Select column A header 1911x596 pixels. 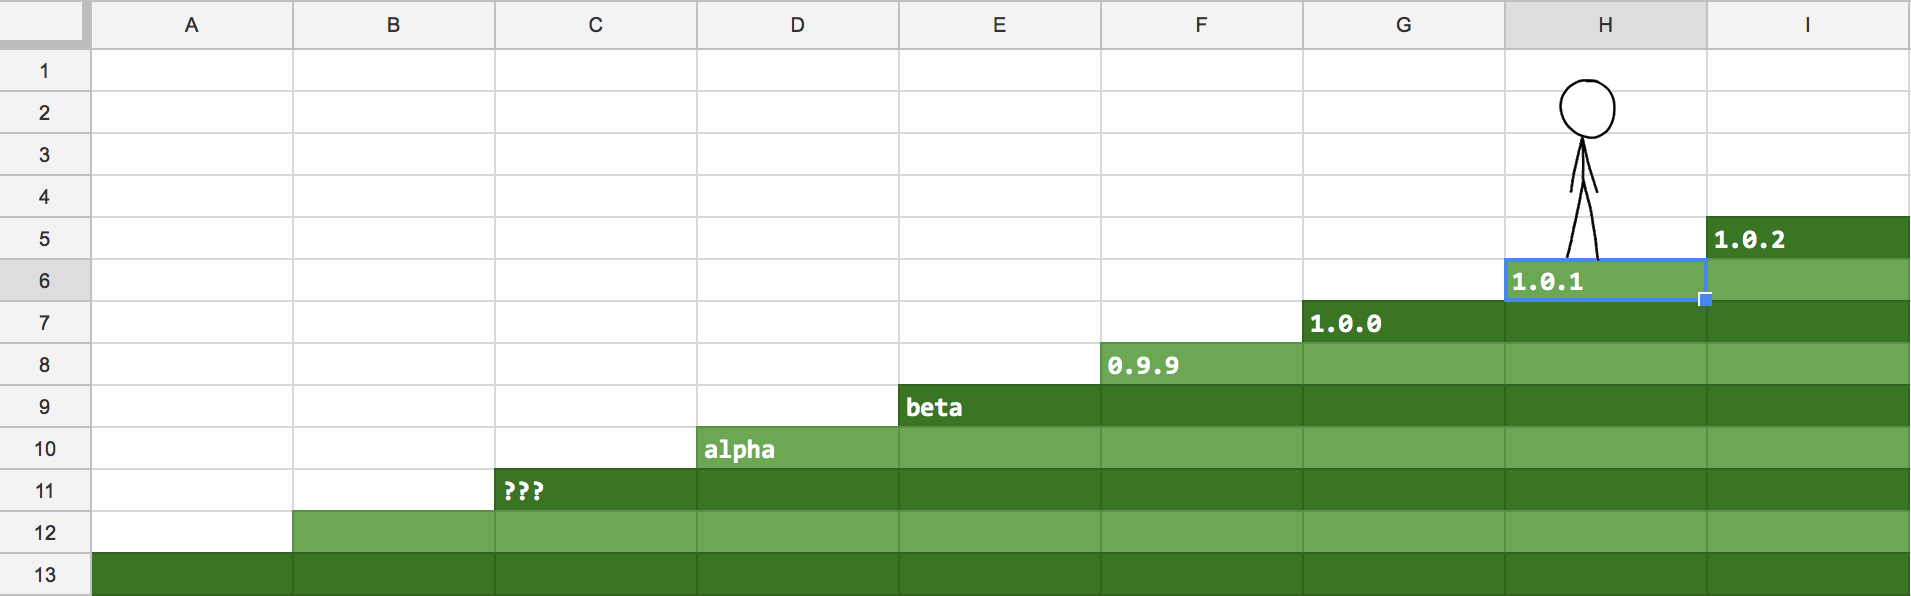tap(192, 25)
